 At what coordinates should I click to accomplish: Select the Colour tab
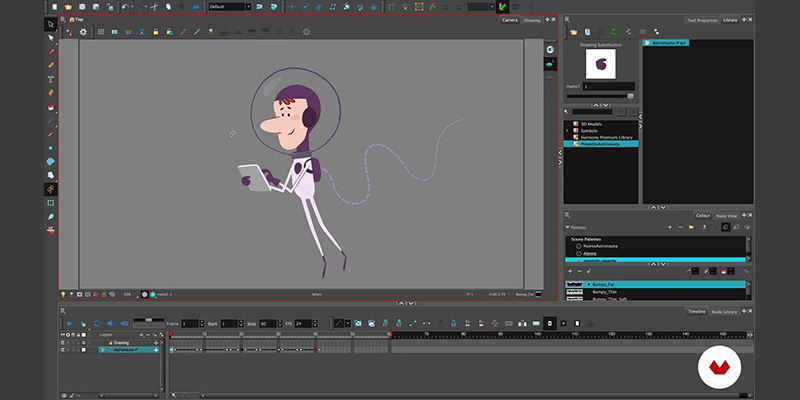pyautogui.click(x=703, y=216)
